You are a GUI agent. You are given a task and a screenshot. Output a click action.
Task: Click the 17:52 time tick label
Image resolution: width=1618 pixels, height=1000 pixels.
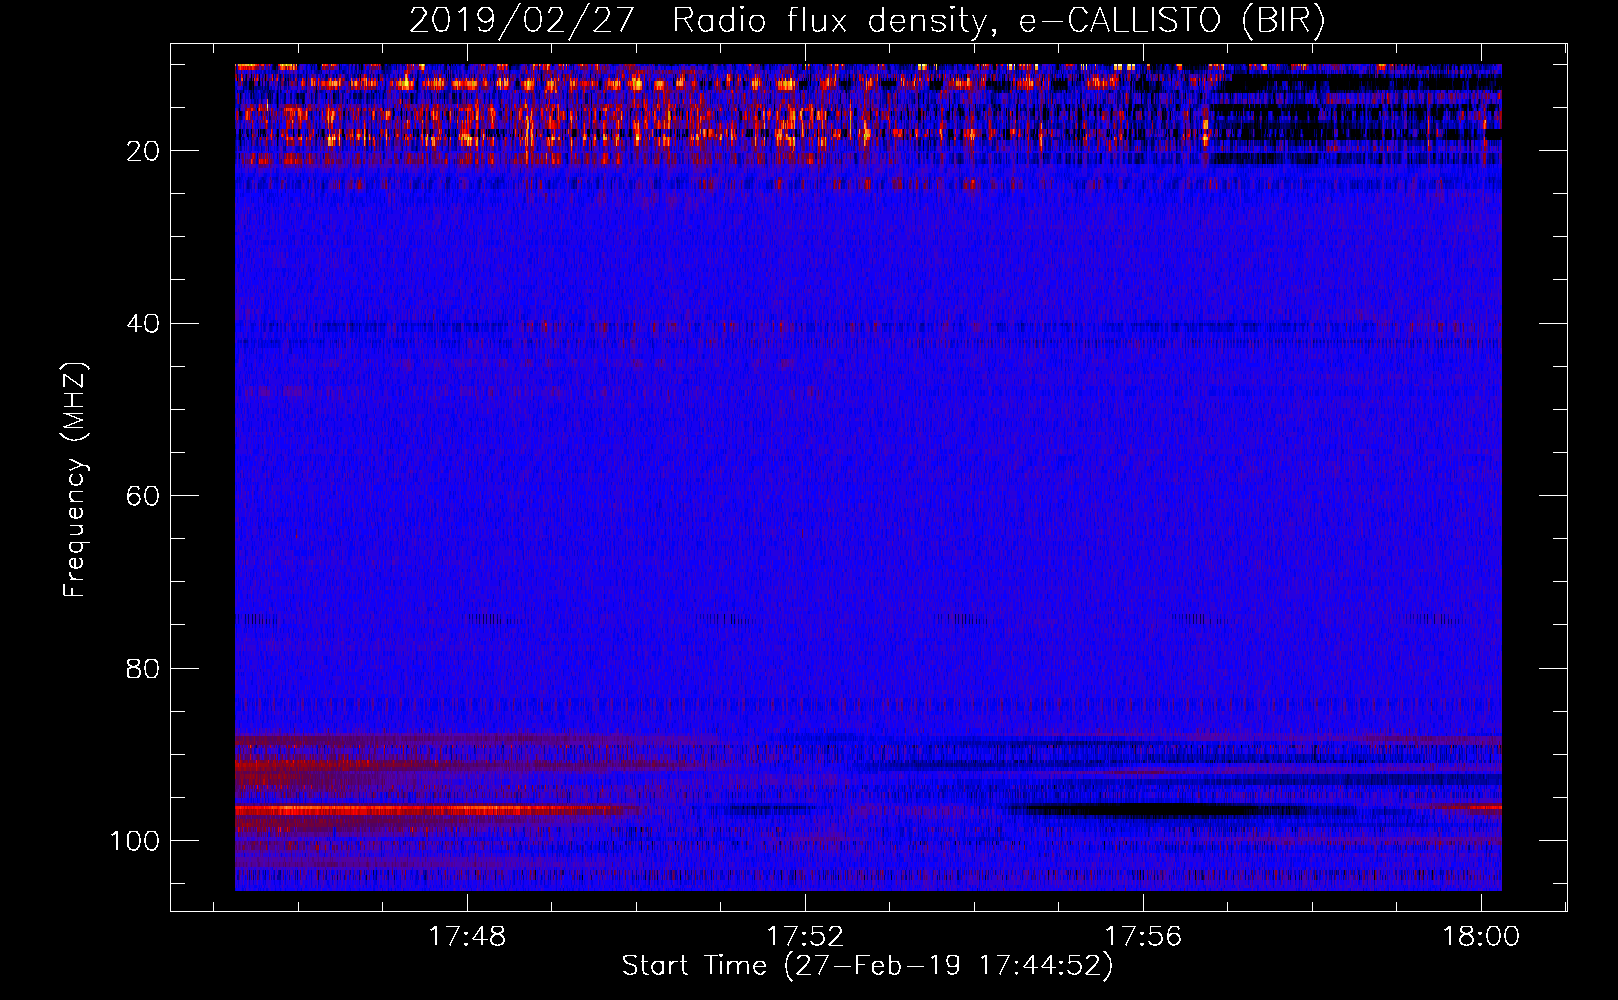pyautogui.click(x=805, y=937)
